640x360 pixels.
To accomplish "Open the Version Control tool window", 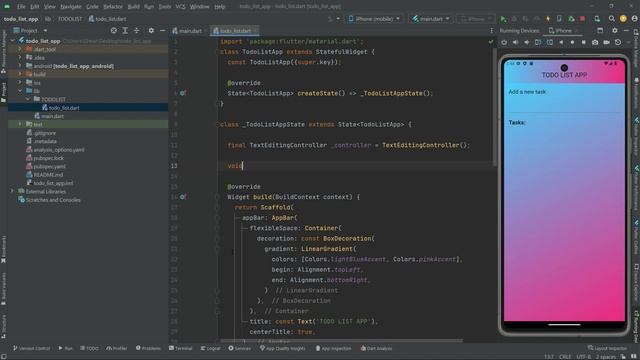I will tap(31, 348).
